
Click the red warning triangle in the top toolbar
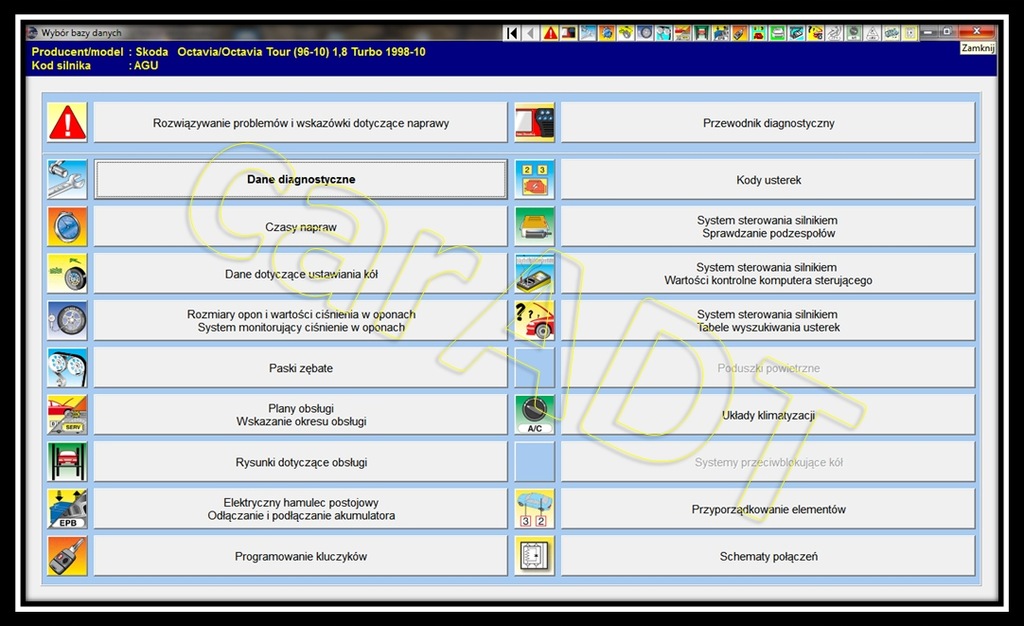point(551,33)
